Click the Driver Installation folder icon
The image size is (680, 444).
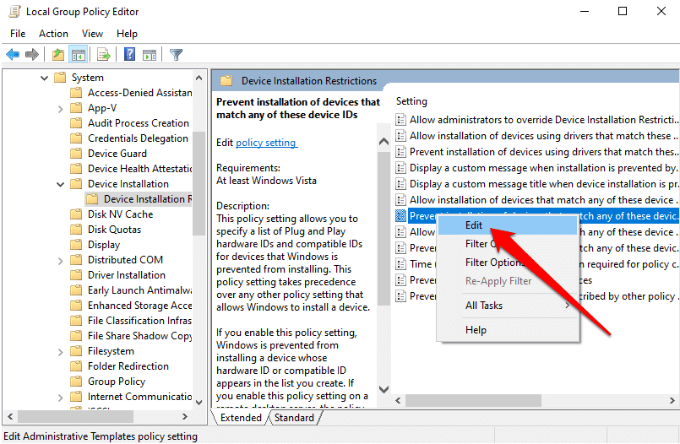pyautogui.click(x=76, y=275)
